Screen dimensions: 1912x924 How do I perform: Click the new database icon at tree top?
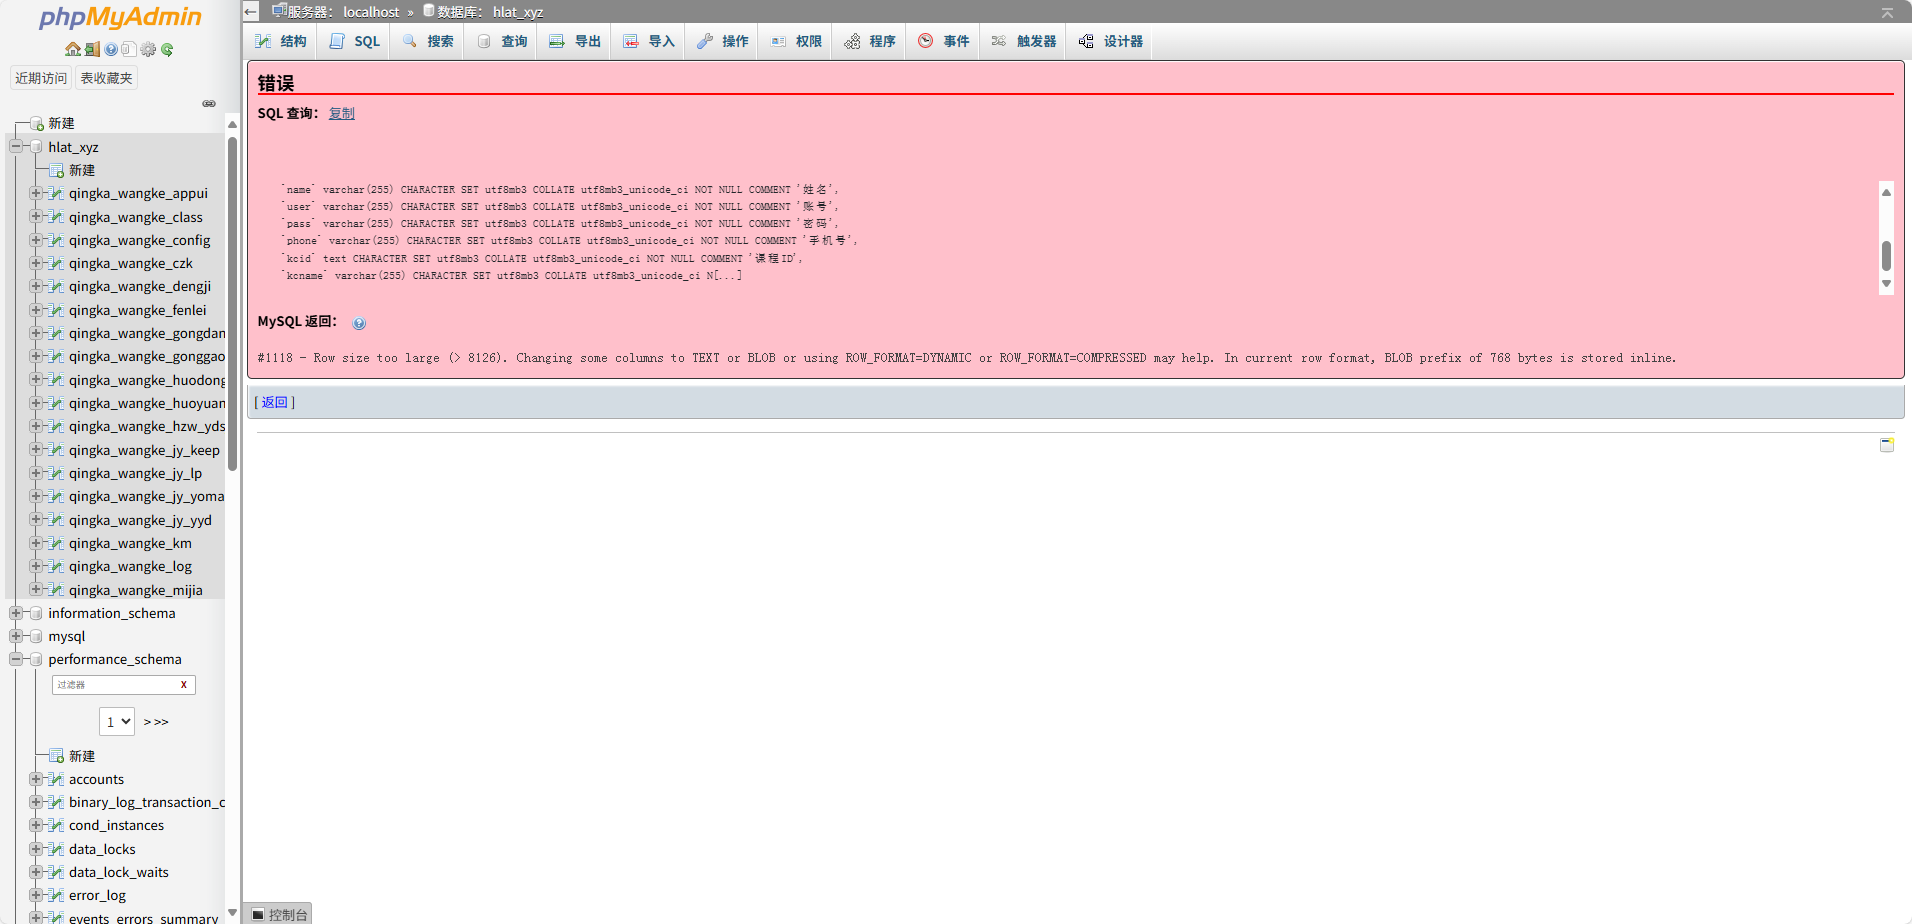pos(37,123)
